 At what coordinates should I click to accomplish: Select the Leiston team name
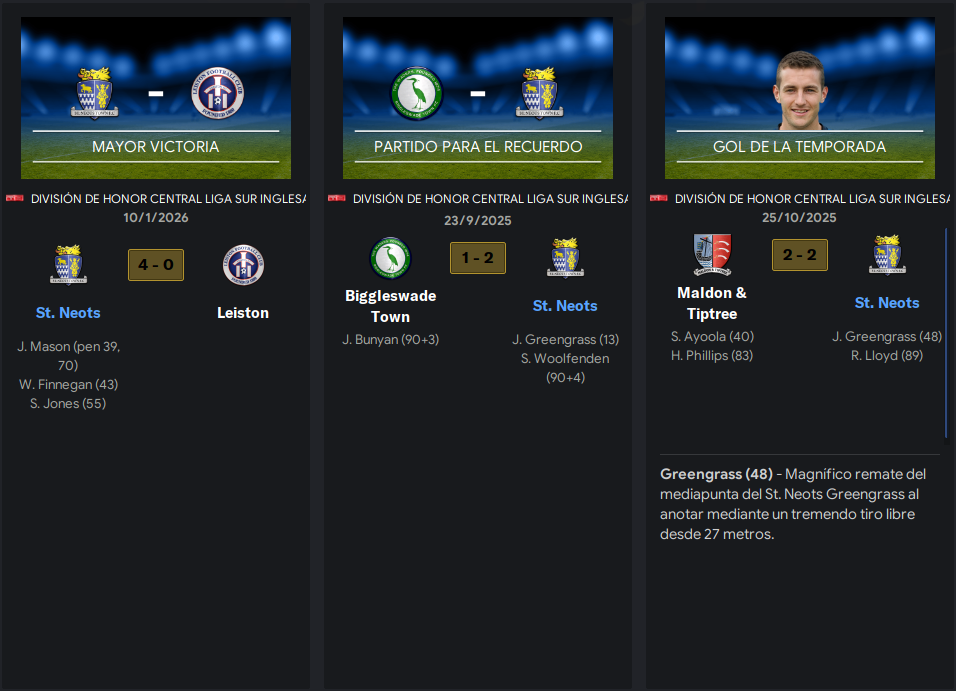click(243, 313)
